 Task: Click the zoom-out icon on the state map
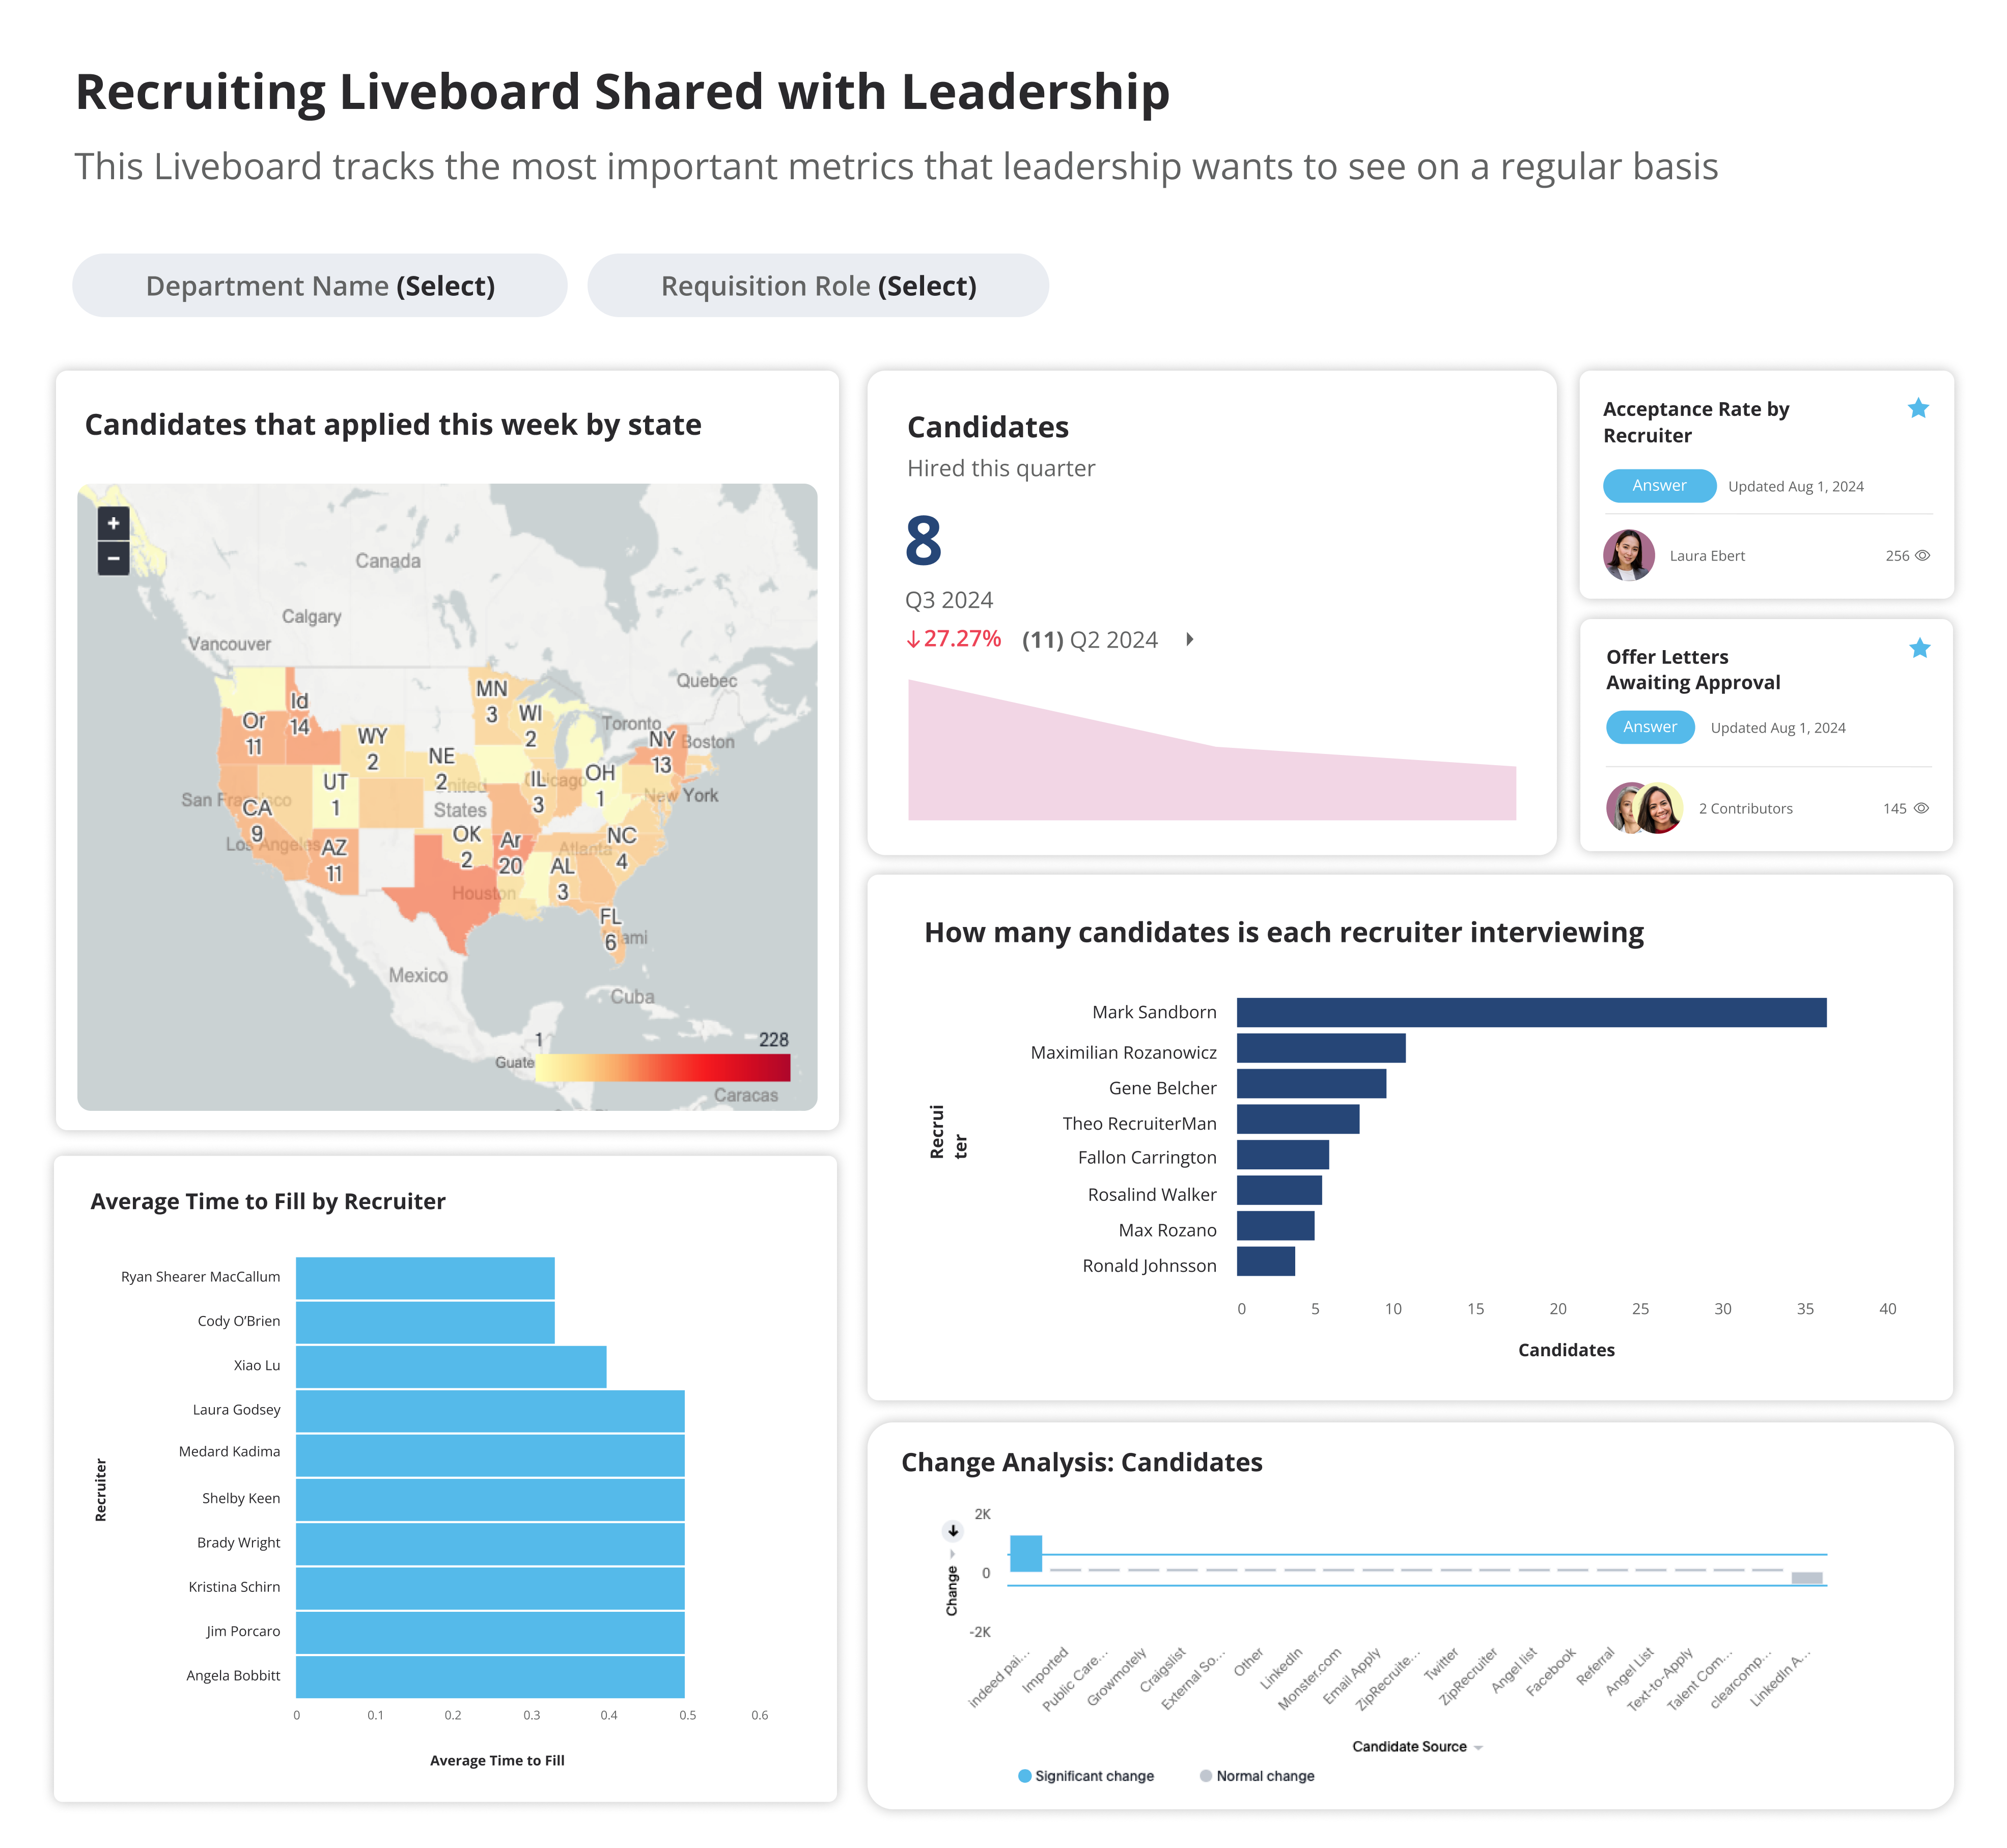(114, 558)
